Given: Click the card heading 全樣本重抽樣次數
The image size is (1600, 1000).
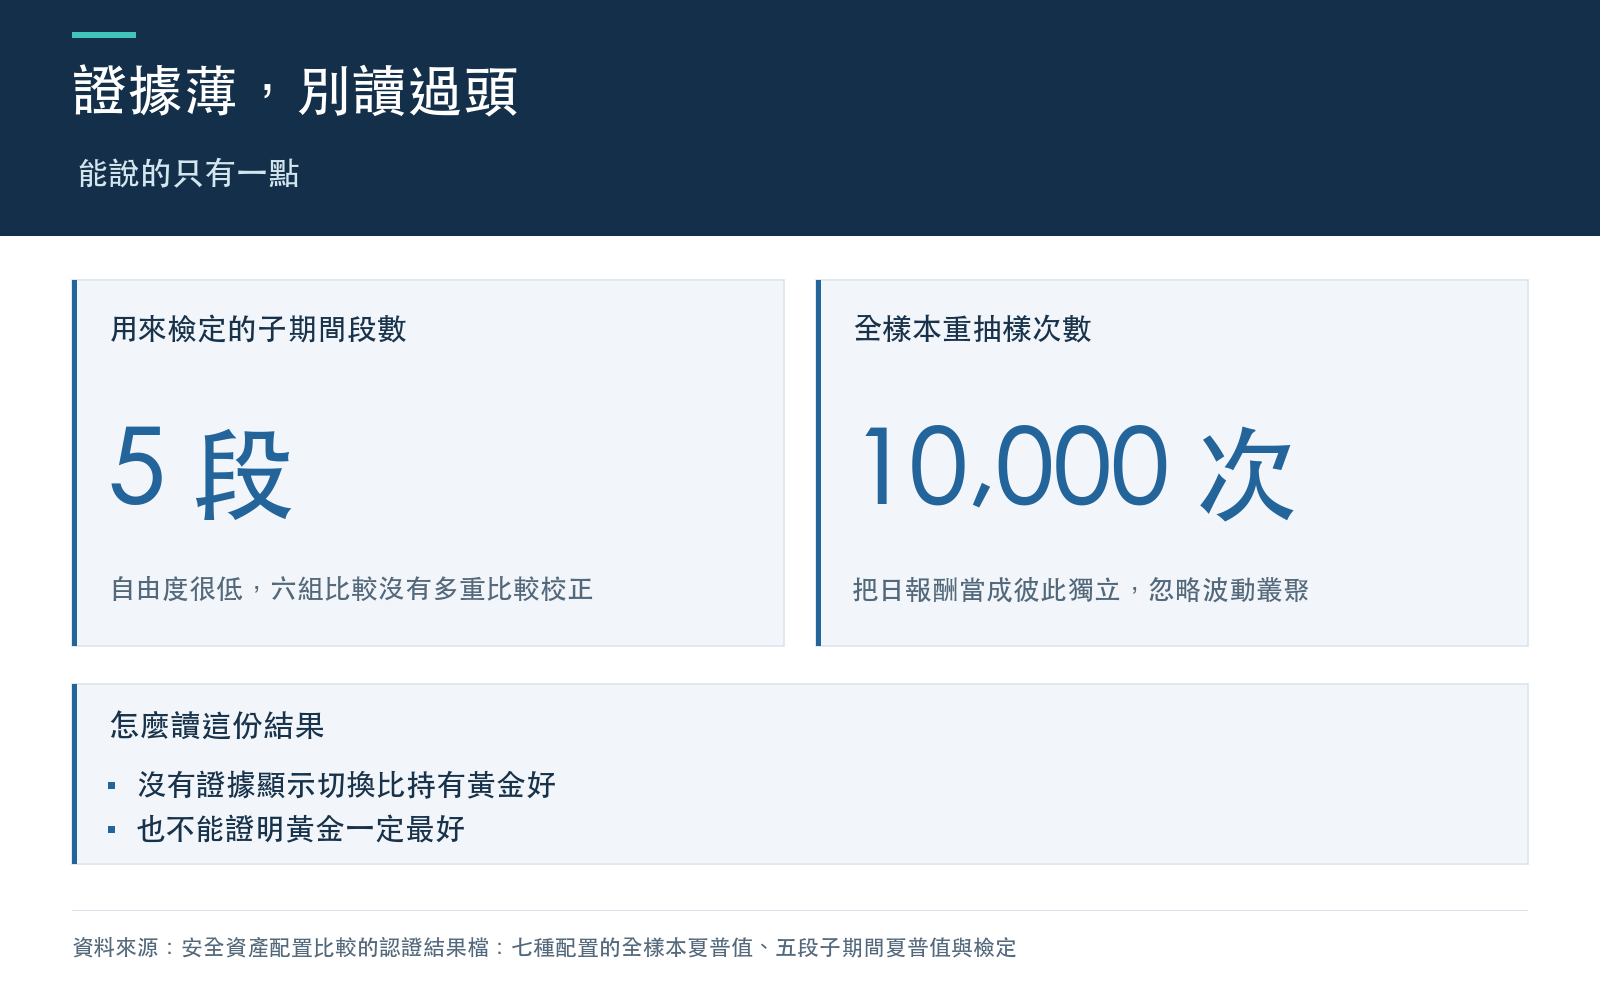Looking at the screenshot, I should click(972, 329).
